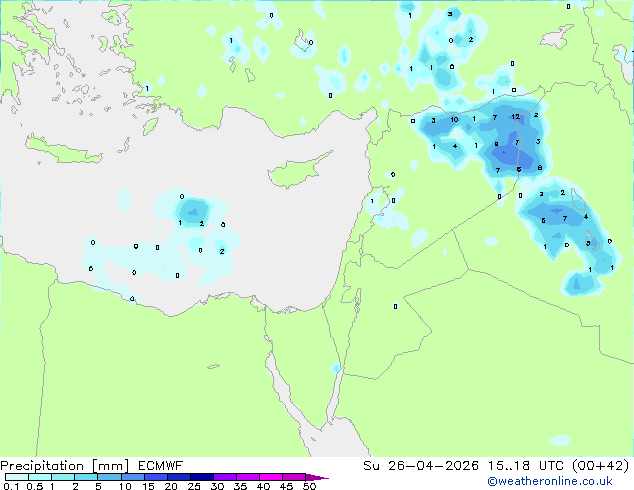634x490 pixels.
Task: Select the 30–35 mm purple legend swatch
Action: [224, 477]
